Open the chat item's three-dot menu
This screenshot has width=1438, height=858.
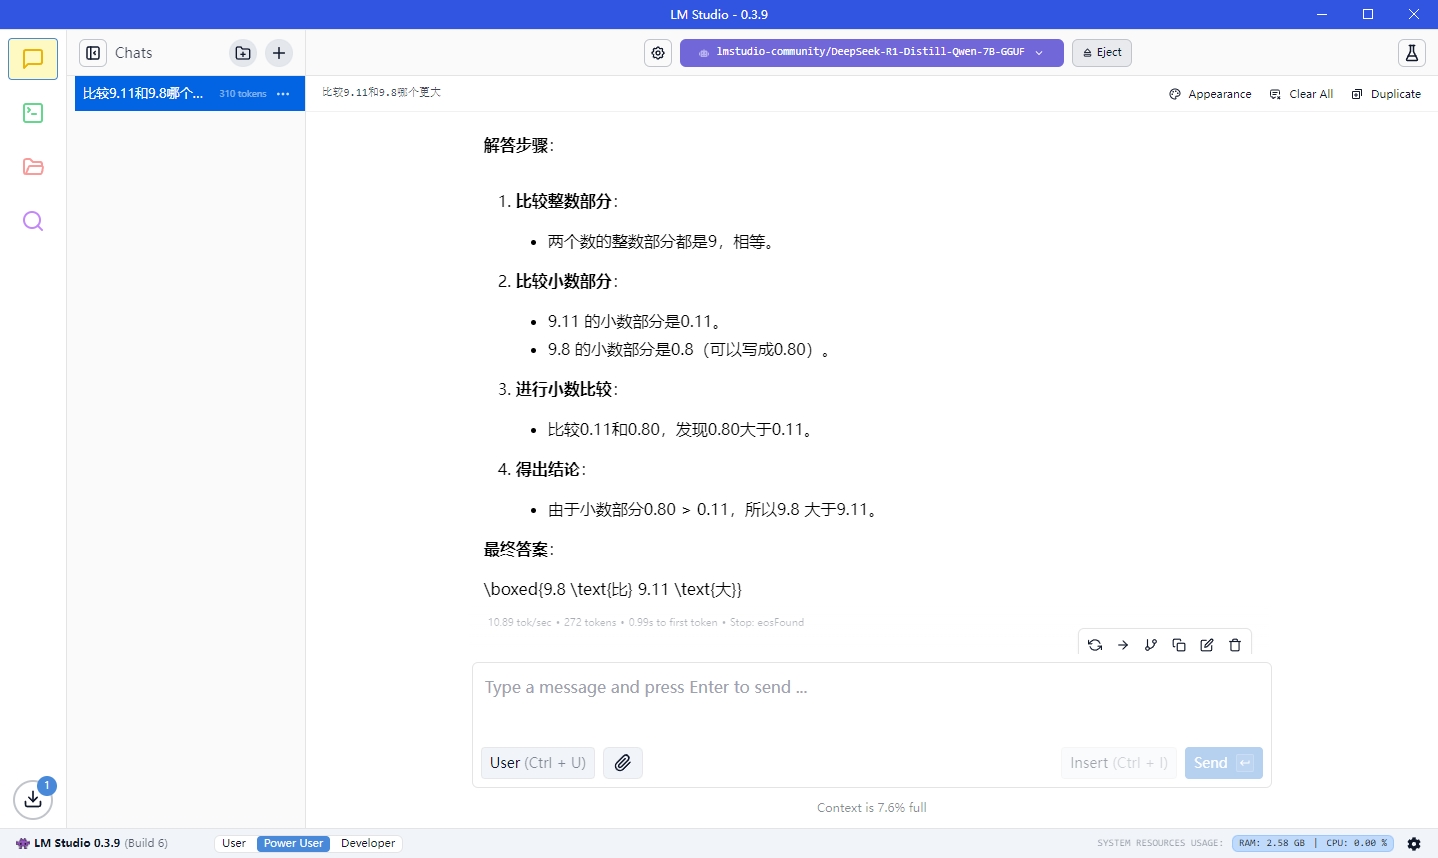pos(283,94)
